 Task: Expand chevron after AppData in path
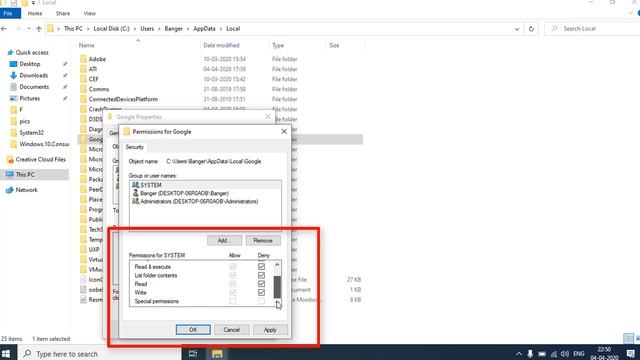tap(221, 29)
